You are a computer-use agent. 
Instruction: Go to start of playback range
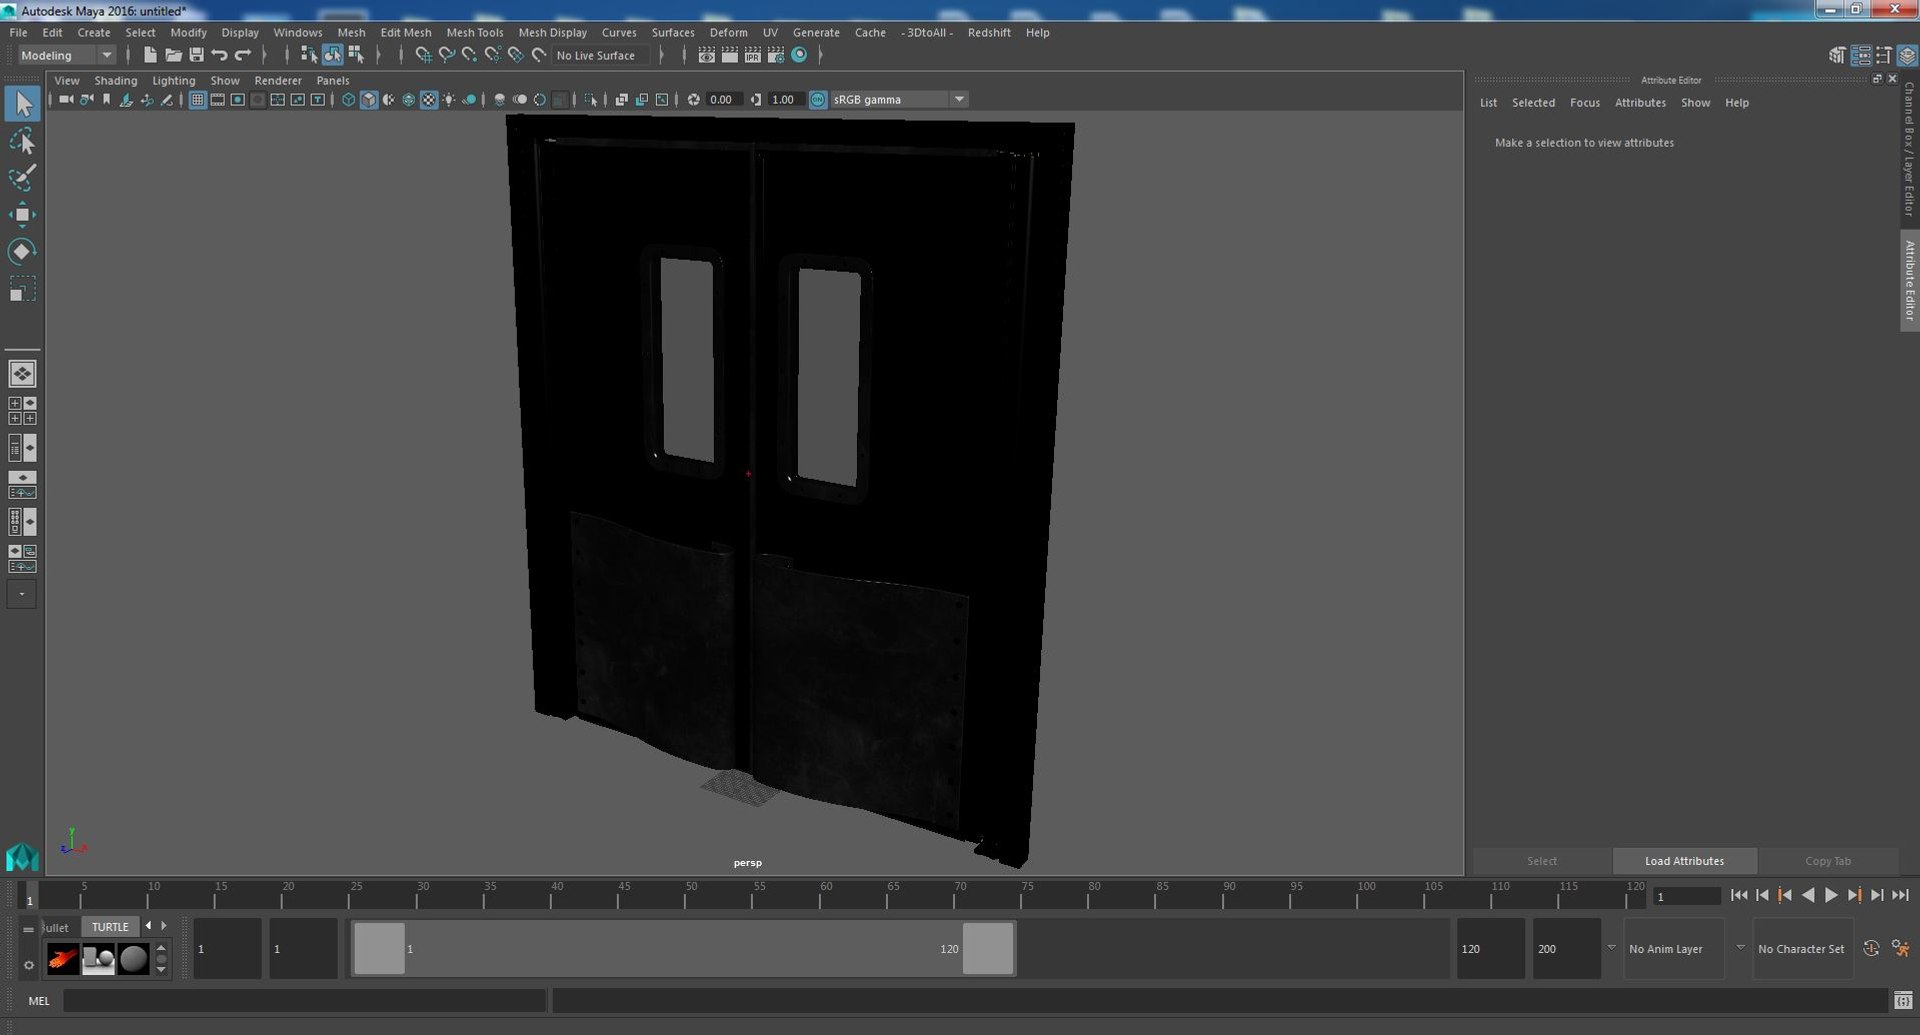tap(1739, 895)
